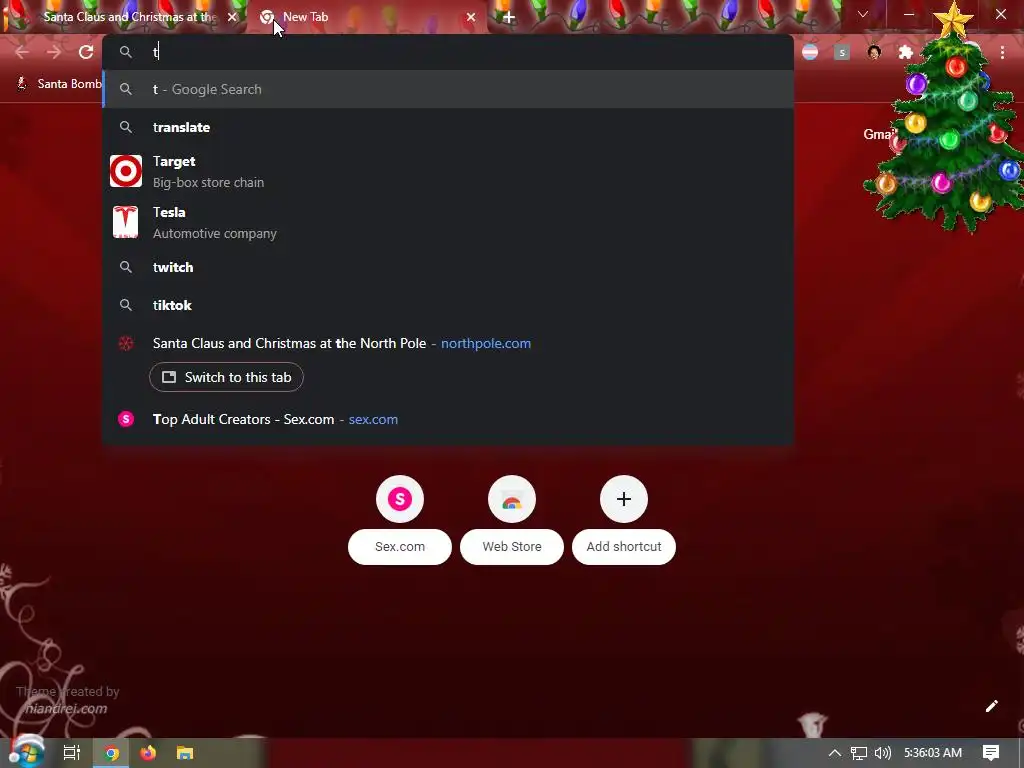Viewport: 1024px width, 768px height.
Task: Choose the 'translate' suggestion
Action: click(448, 127)
